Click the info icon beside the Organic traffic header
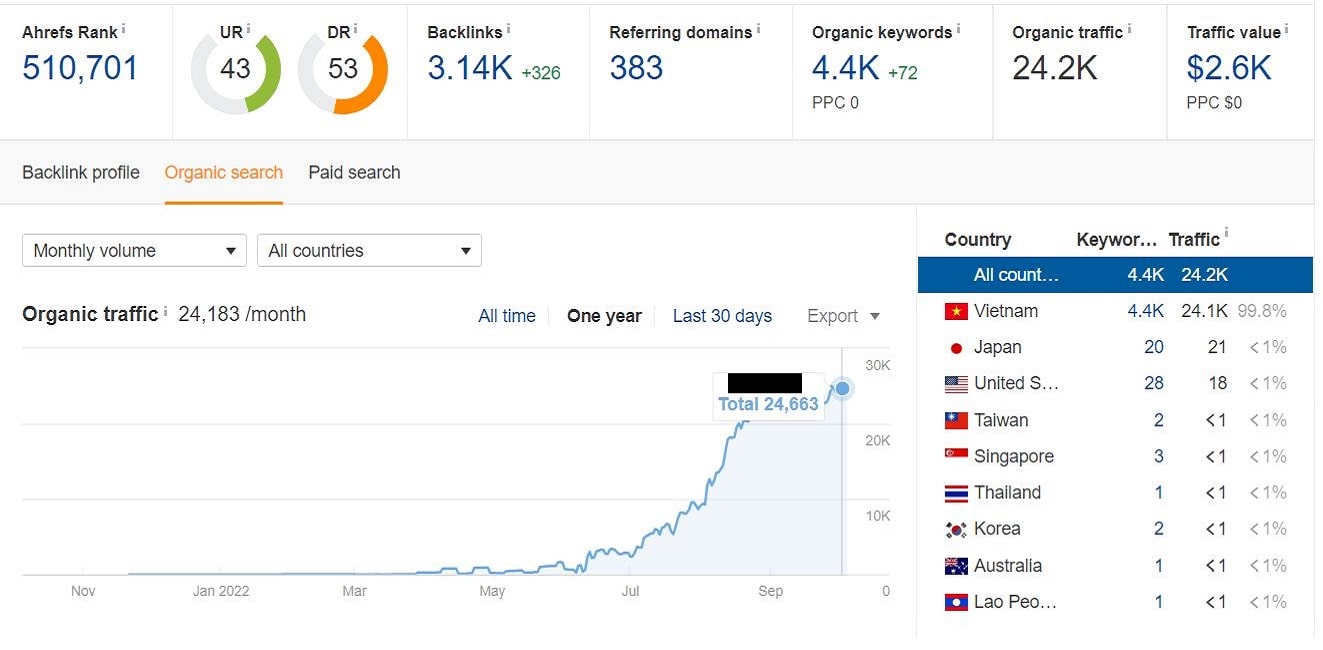 (x=1129, y=29)
